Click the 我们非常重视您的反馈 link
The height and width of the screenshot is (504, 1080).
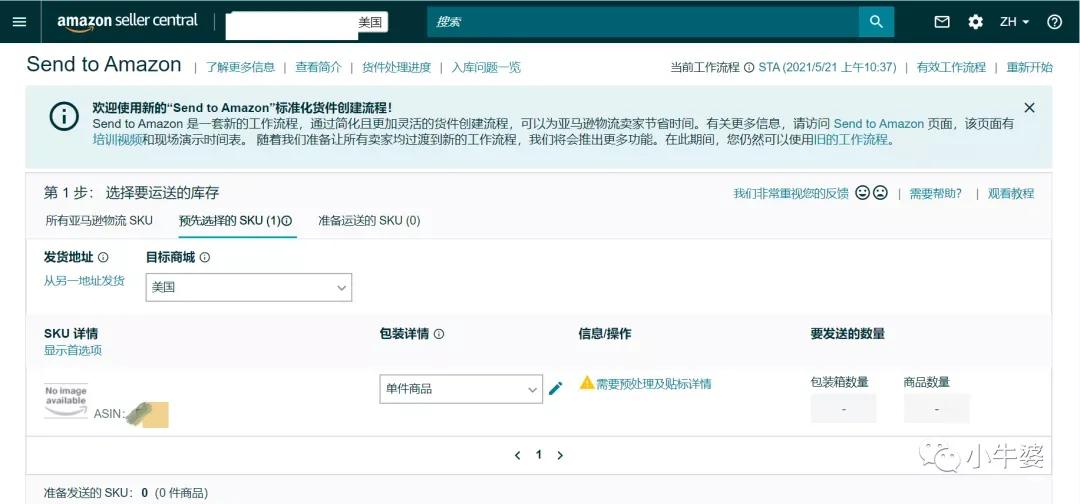click(x=791, y=194)
